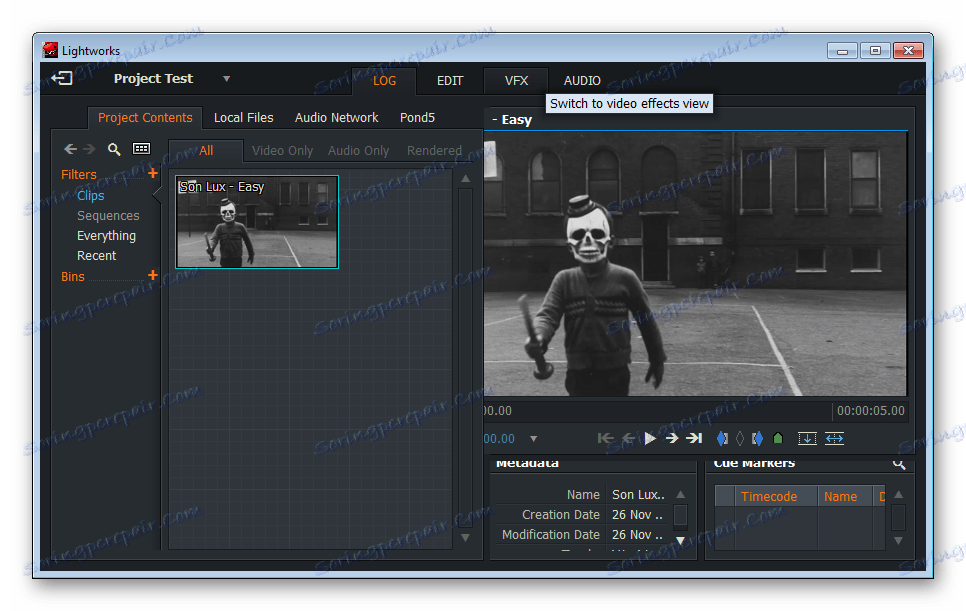Mark the out point on the clip

click(757, 438)
